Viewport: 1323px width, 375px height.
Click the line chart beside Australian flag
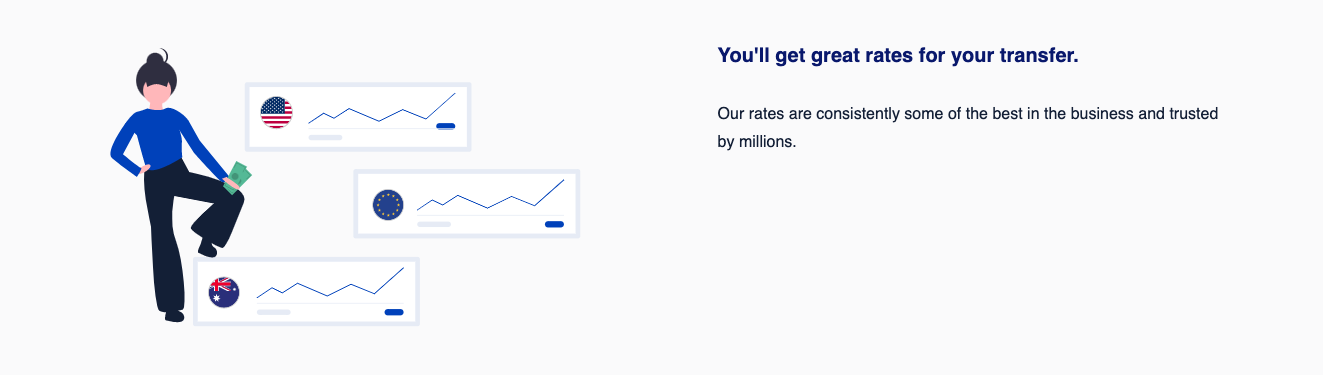pos(330,283)
